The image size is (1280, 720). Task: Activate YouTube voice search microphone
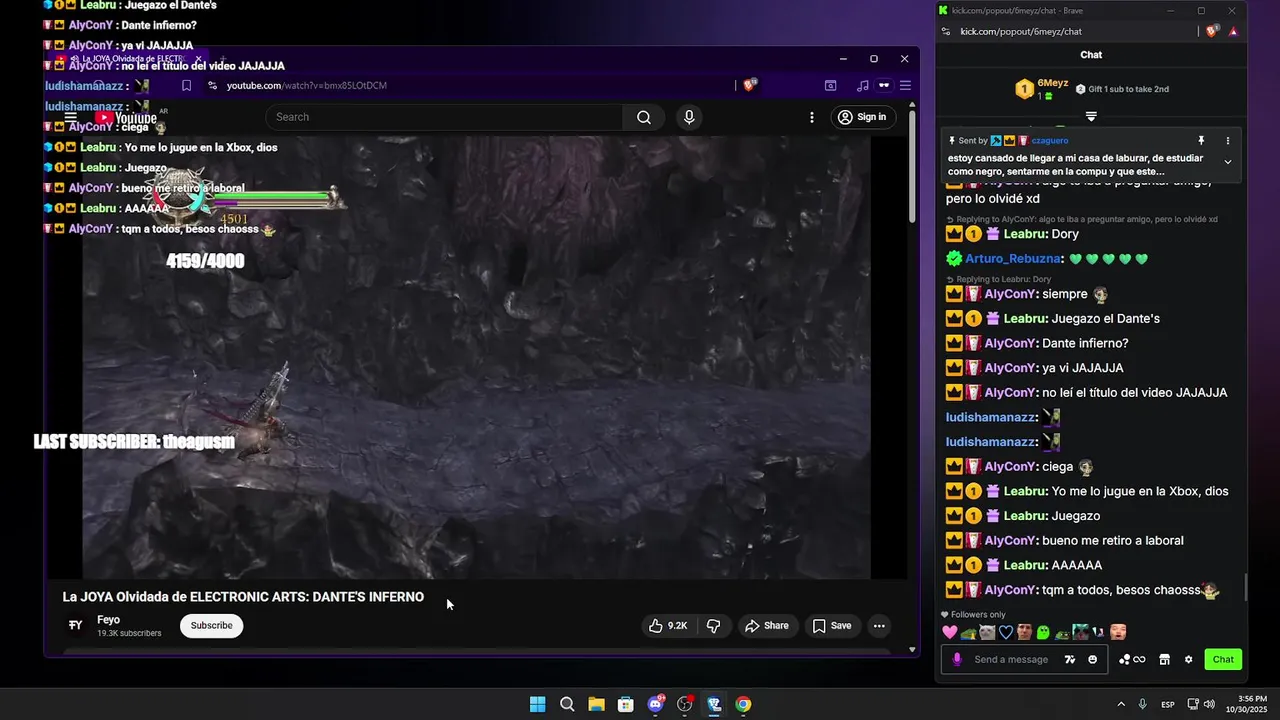tap(689, 117)
